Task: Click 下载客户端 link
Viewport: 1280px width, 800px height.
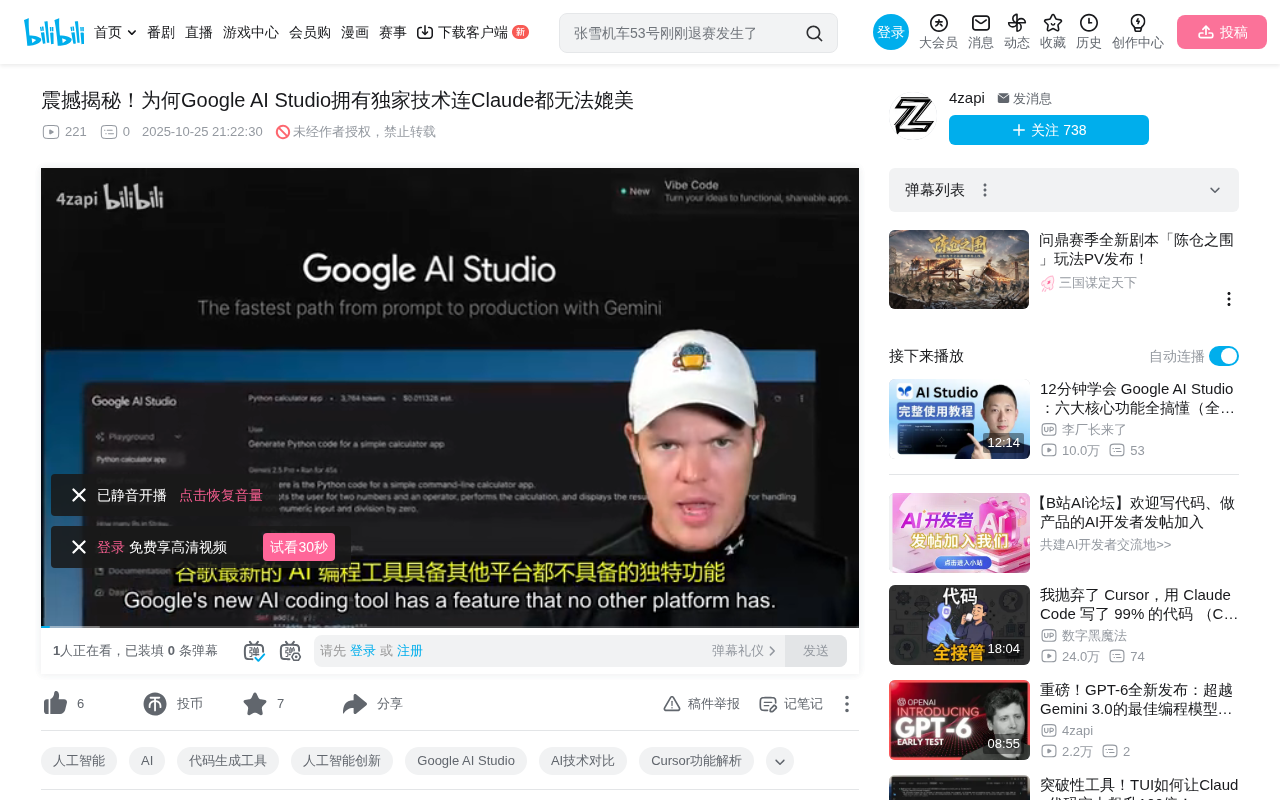Action: 472,32
